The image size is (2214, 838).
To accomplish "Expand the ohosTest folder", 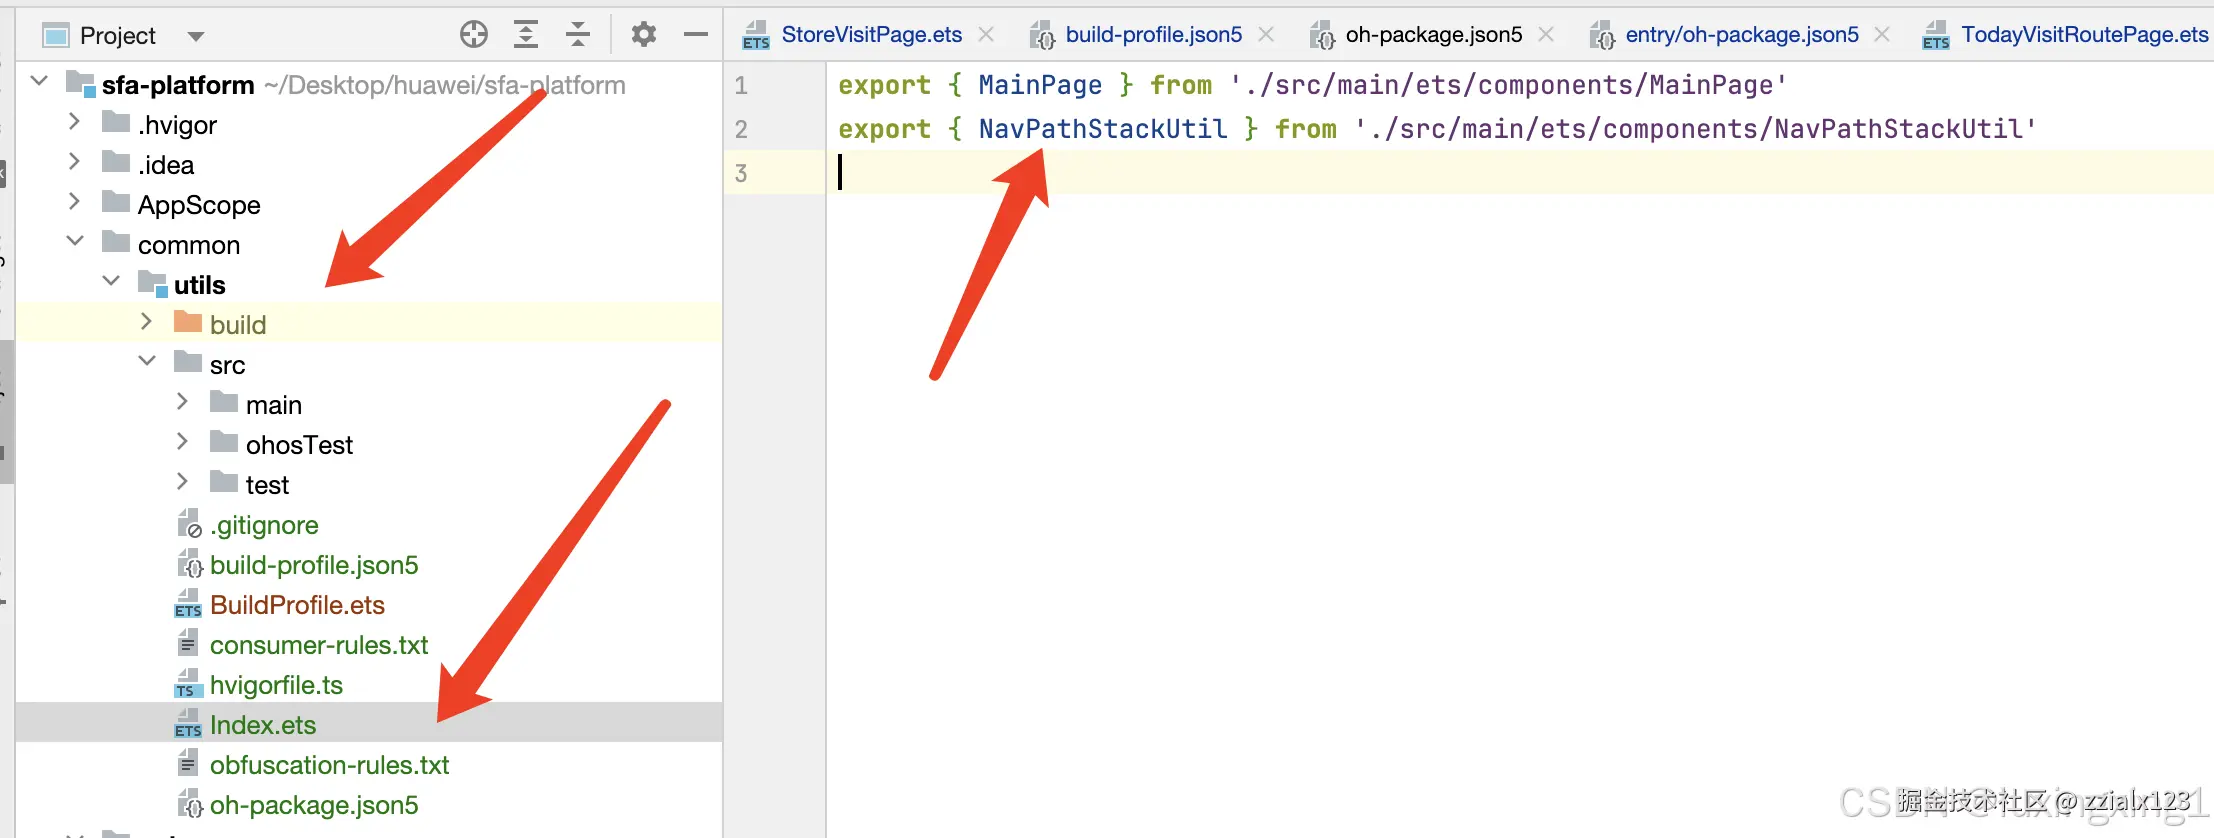I will click(182, 441).
